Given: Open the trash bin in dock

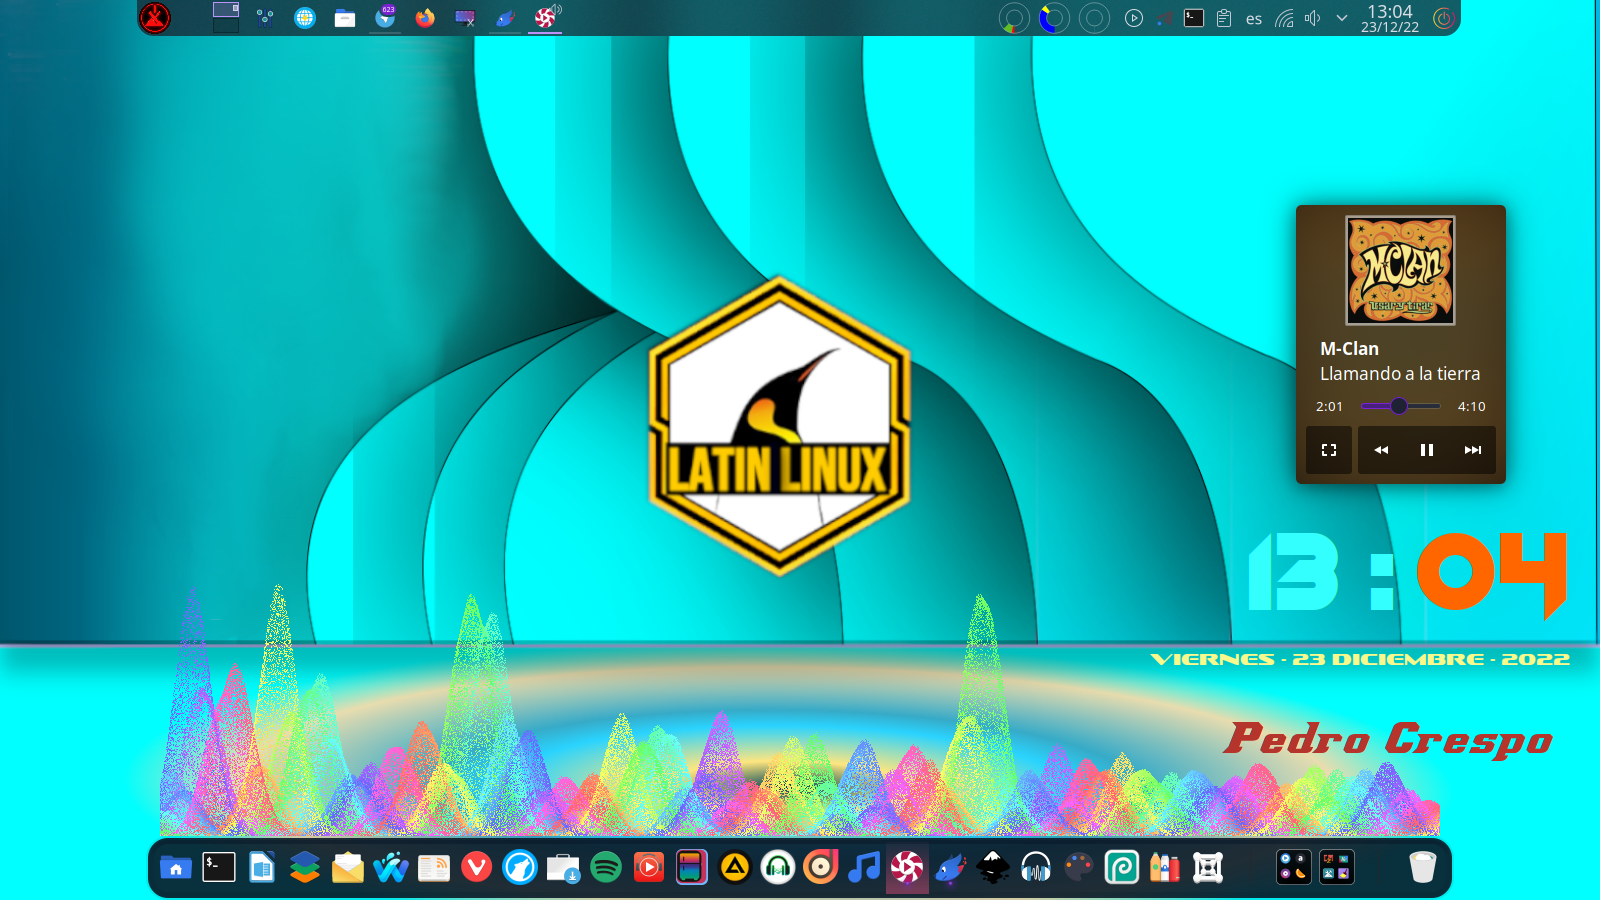Looking at the screenshot, I should pos(1422,867).
